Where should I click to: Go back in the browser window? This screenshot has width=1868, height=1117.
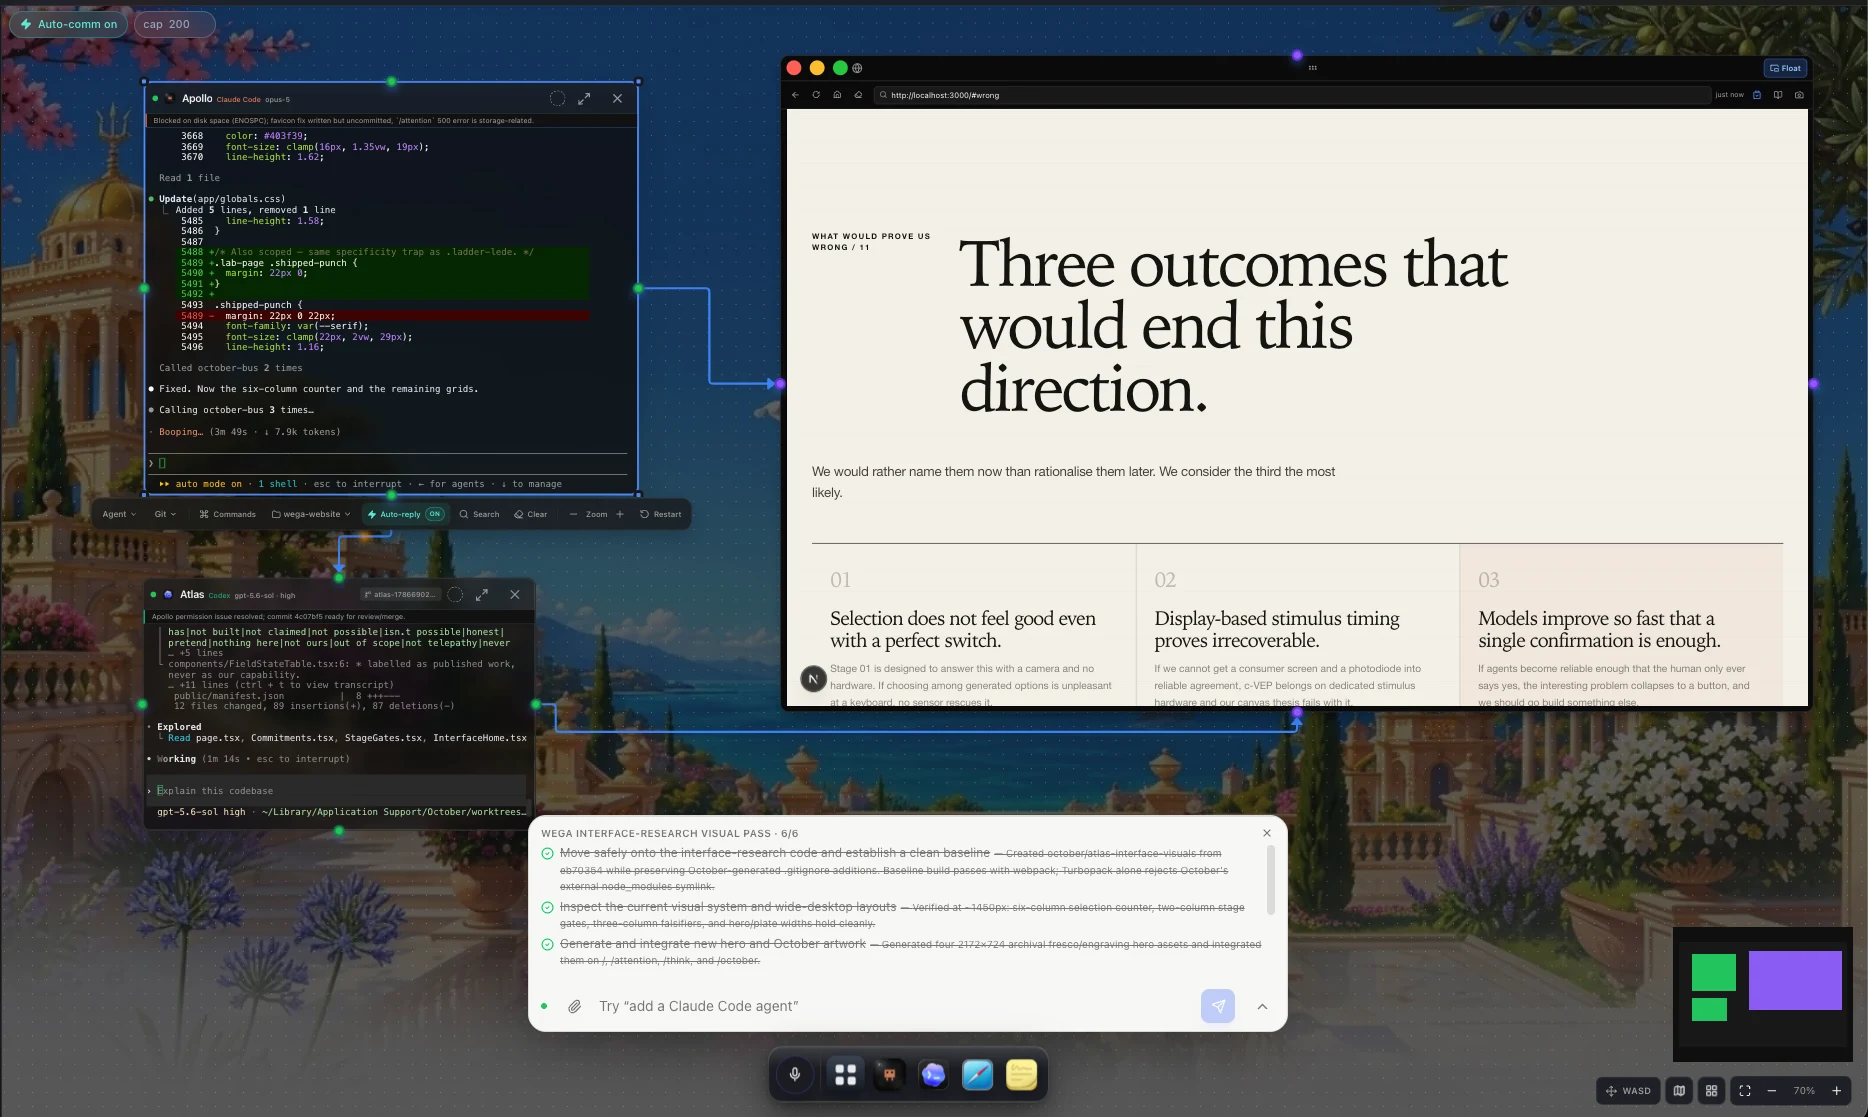coord(795,95)
